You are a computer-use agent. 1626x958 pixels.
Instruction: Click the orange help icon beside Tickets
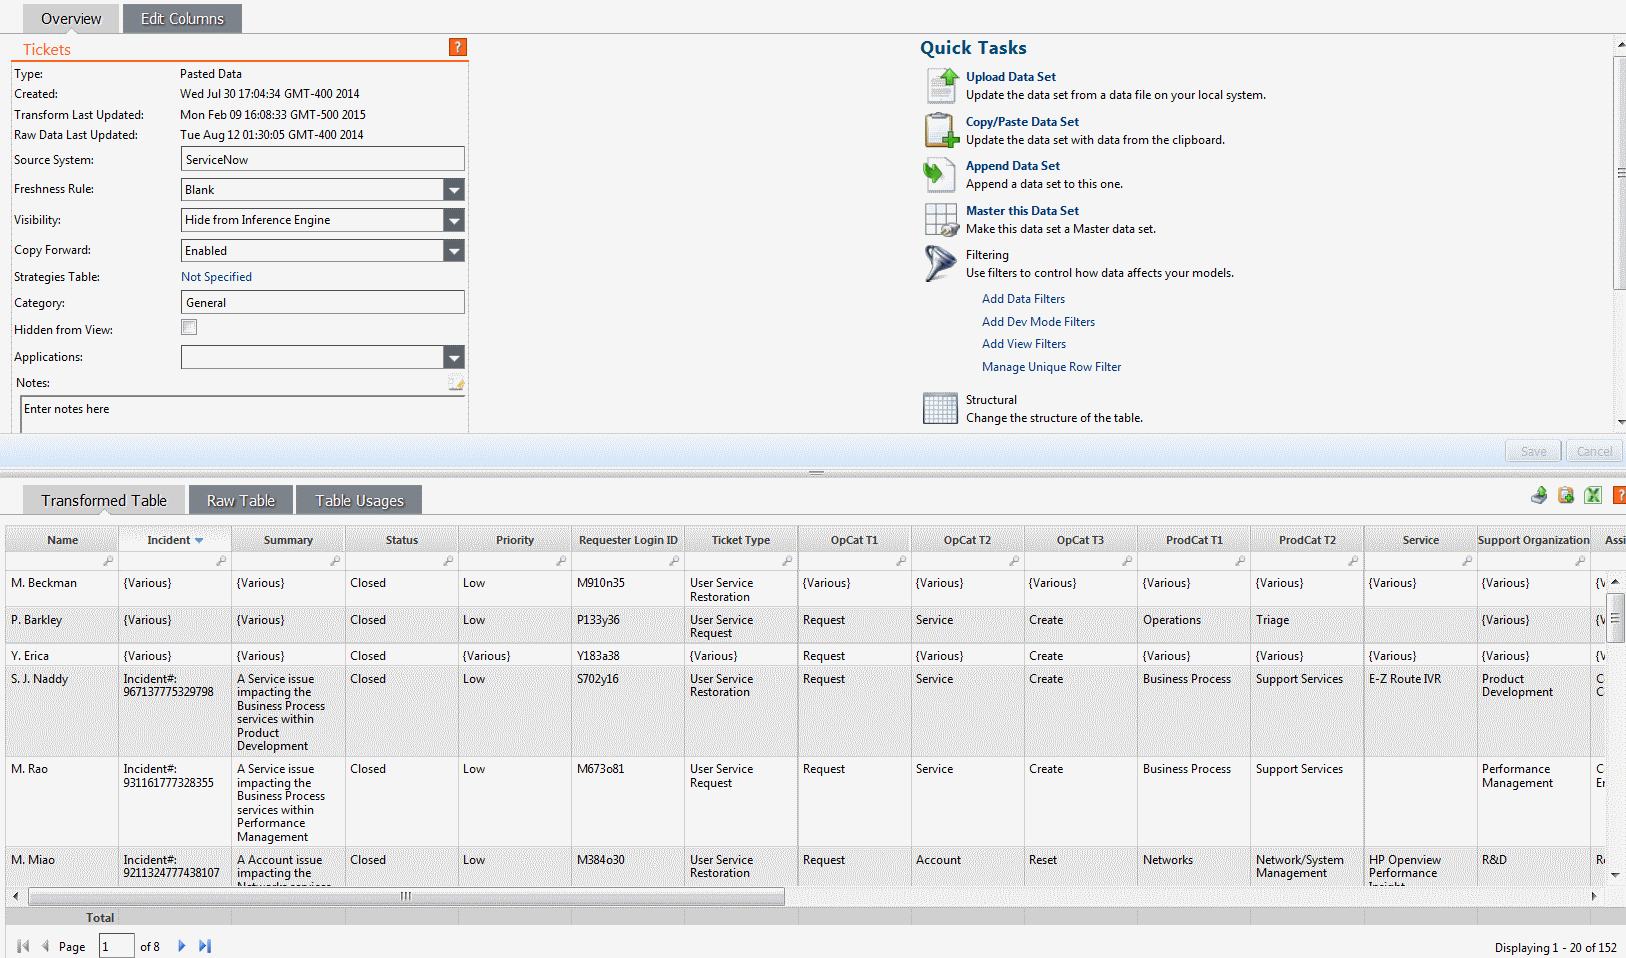(x=458, y=47)
